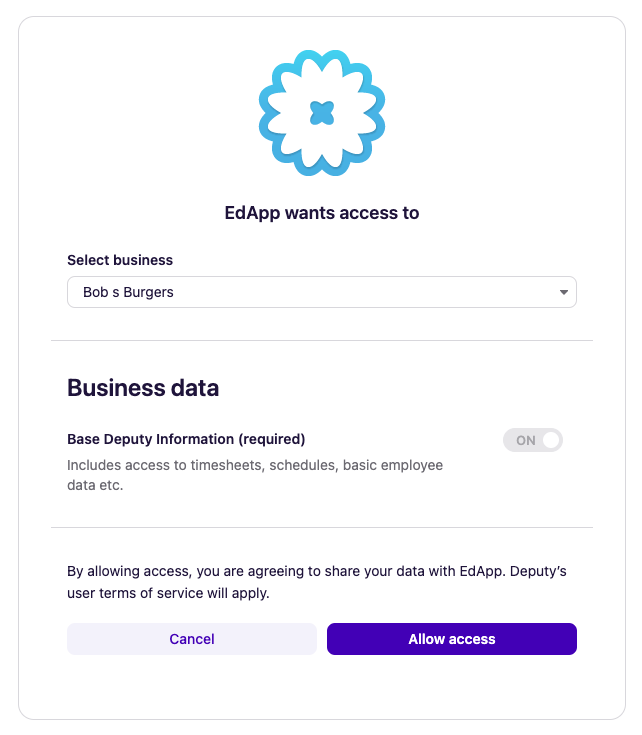Click the timesheets and schedules description text
The height and width of the screenshot is (735, 642).
[x=255, y=465]
